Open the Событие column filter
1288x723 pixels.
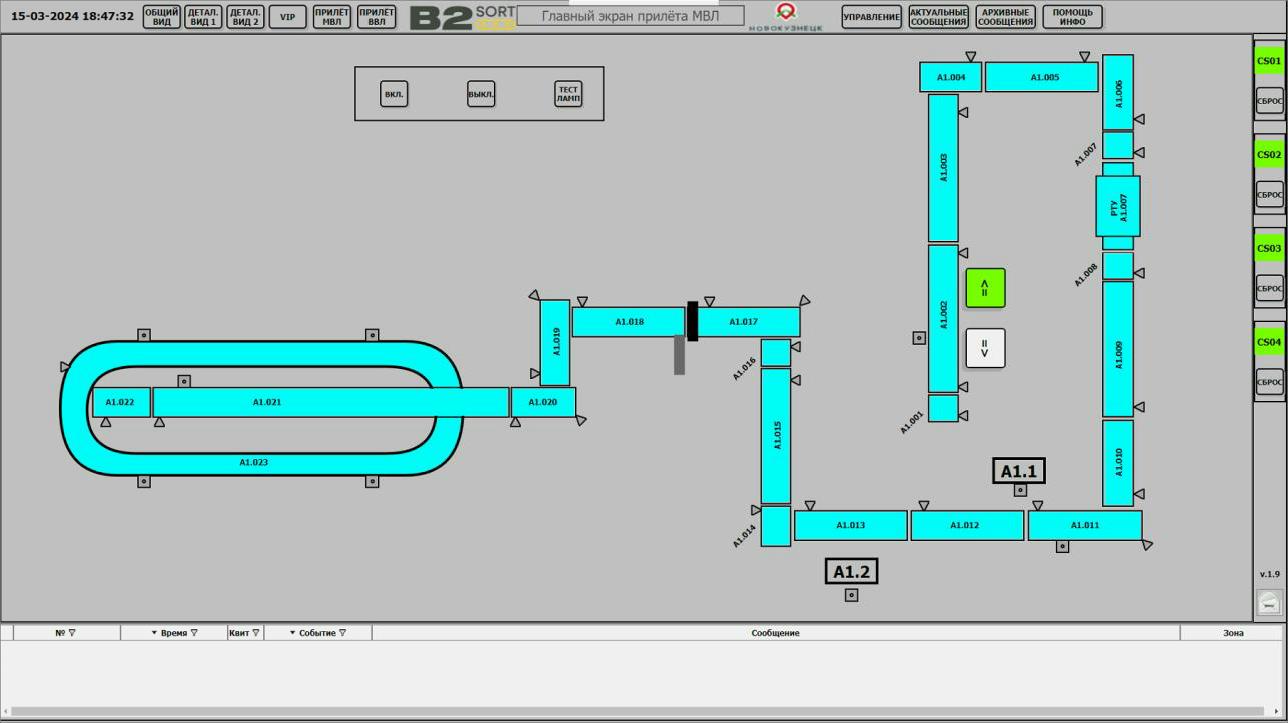tap(342, 633)
